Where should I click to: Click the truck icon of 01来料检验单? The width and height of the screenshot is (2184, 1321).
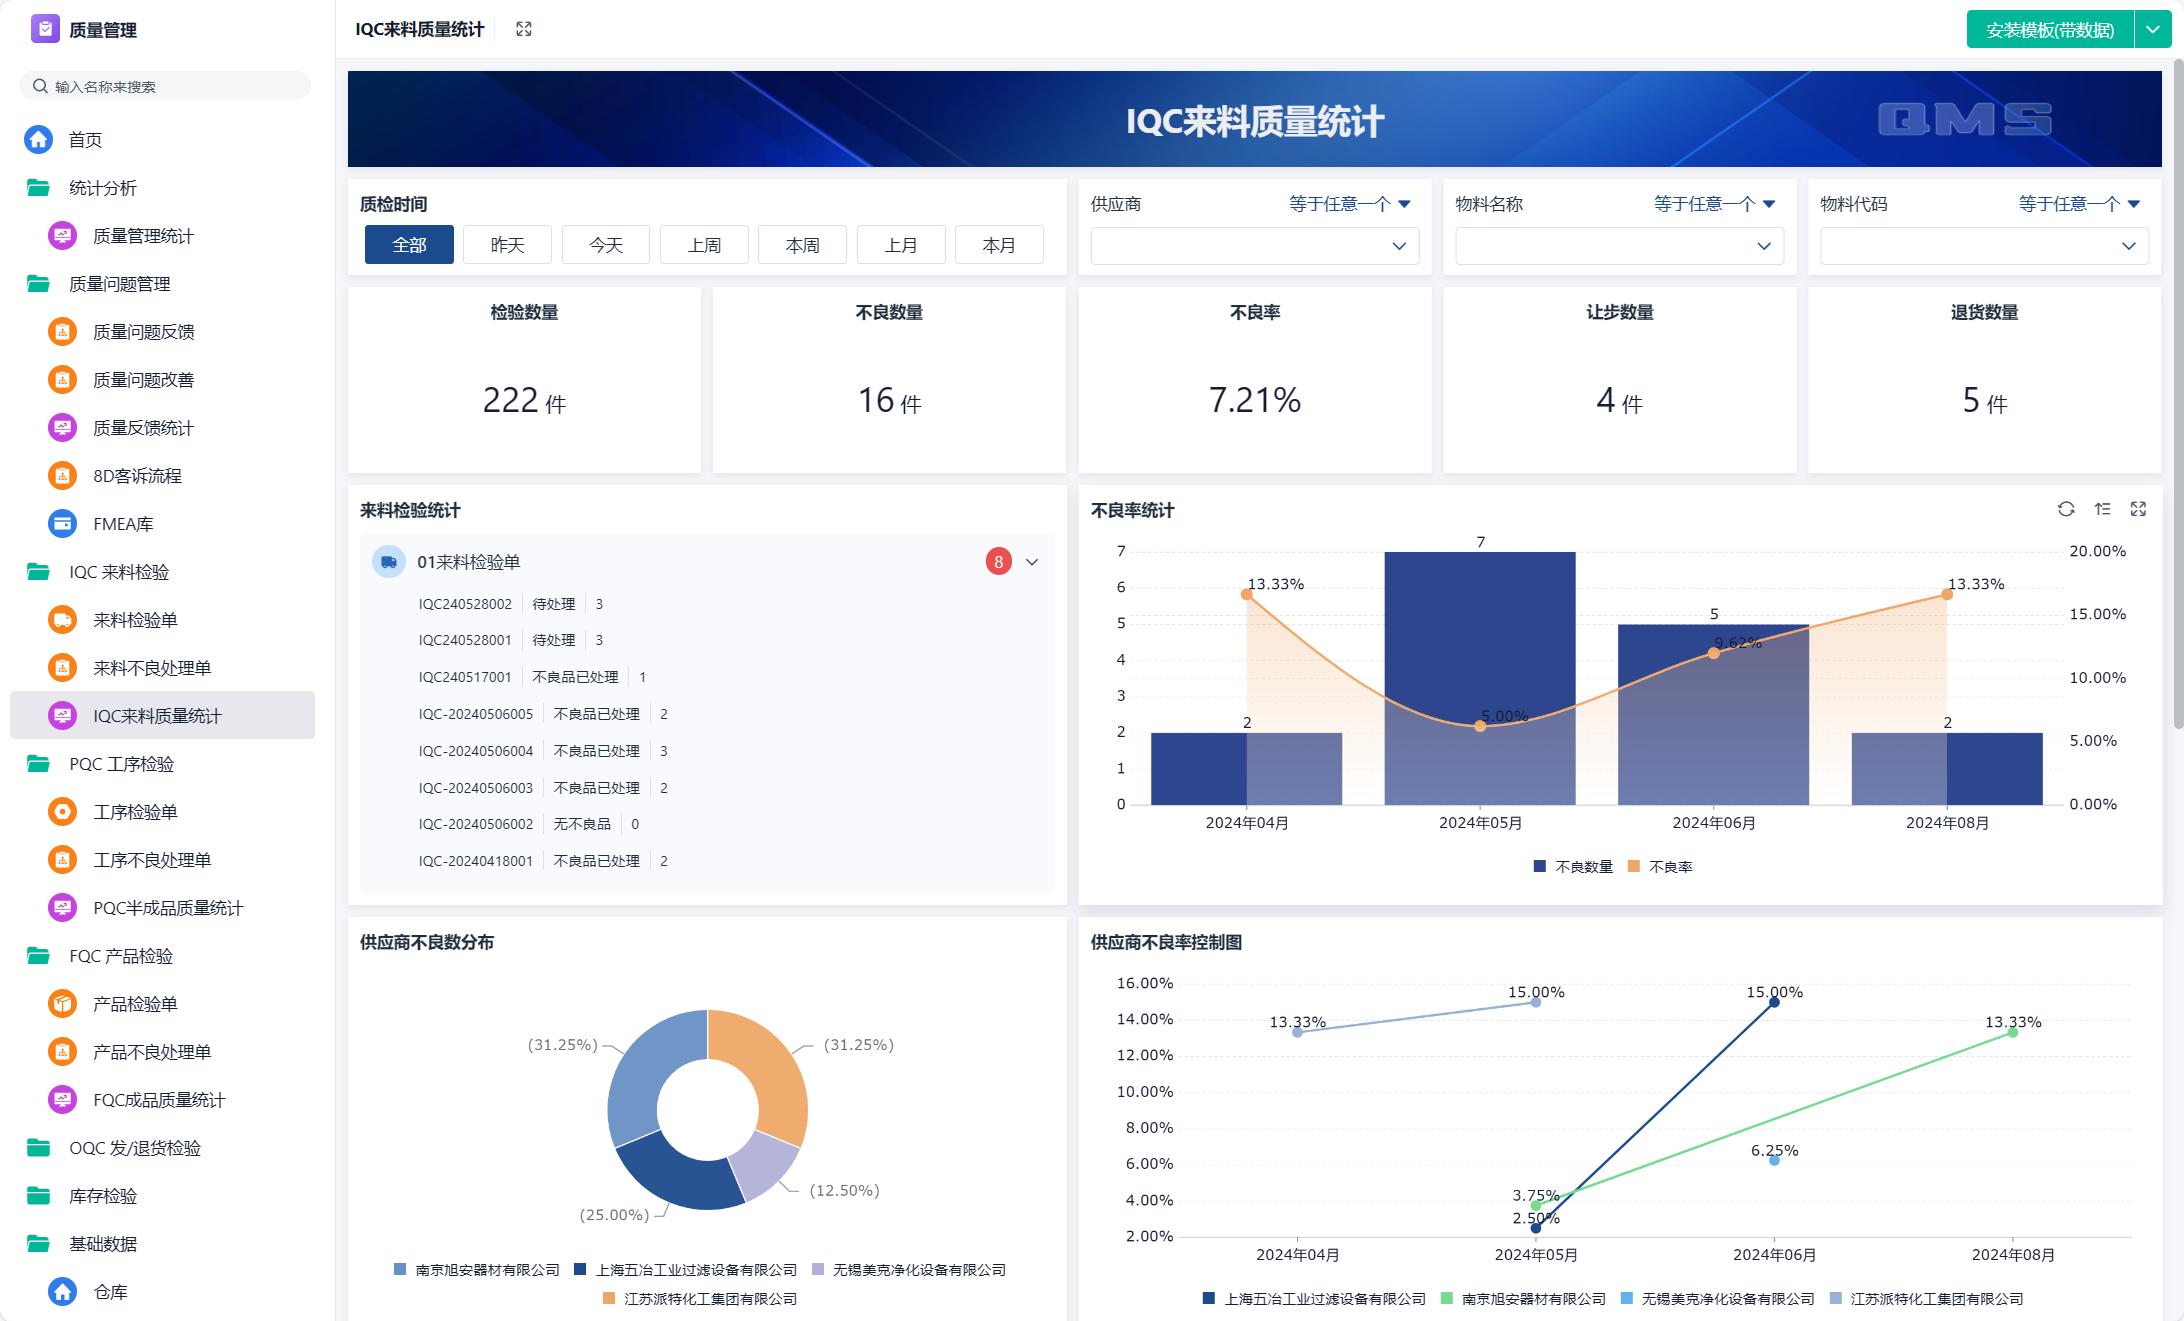[389, 562]
